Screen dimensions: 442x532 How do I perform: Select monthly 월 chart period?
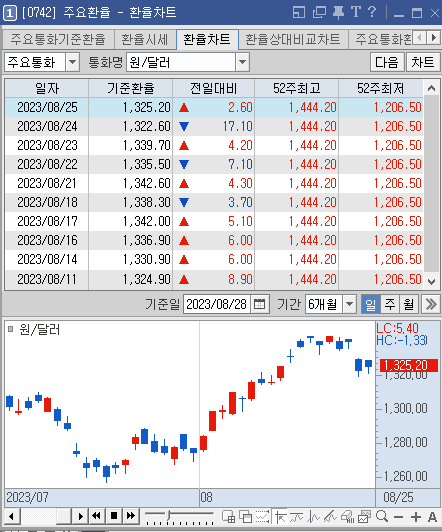(x=409, y=304)
